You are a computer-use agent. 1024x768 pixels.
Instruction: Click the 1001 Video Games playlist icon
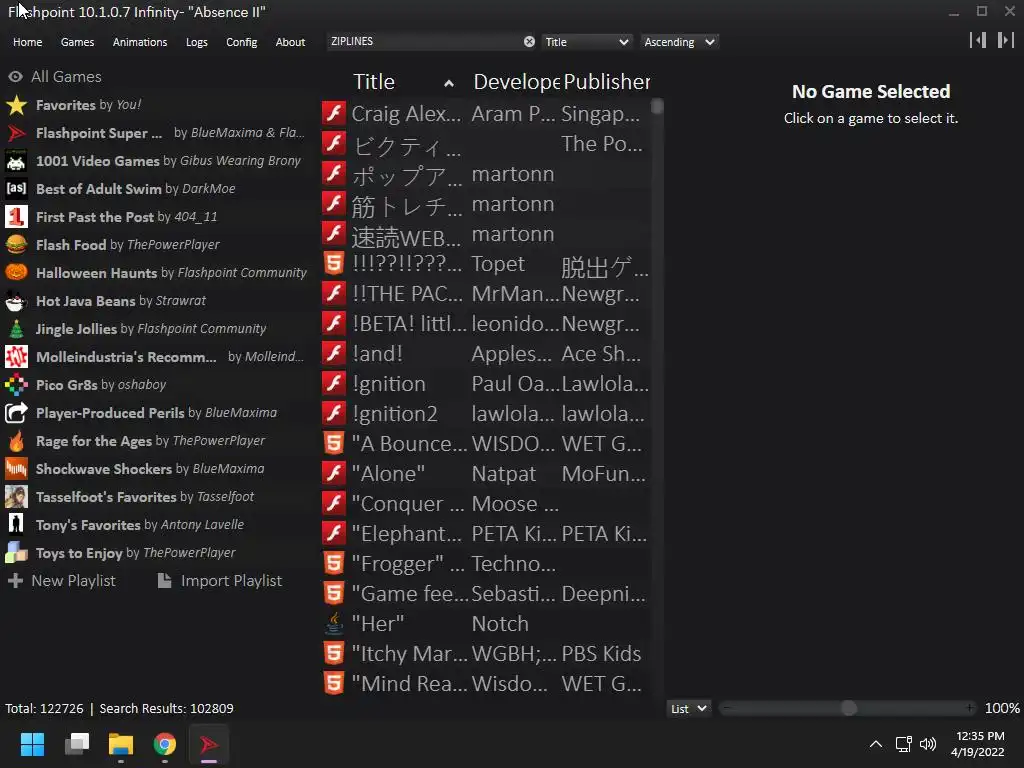pyautogui.click(x=16, y=161)
